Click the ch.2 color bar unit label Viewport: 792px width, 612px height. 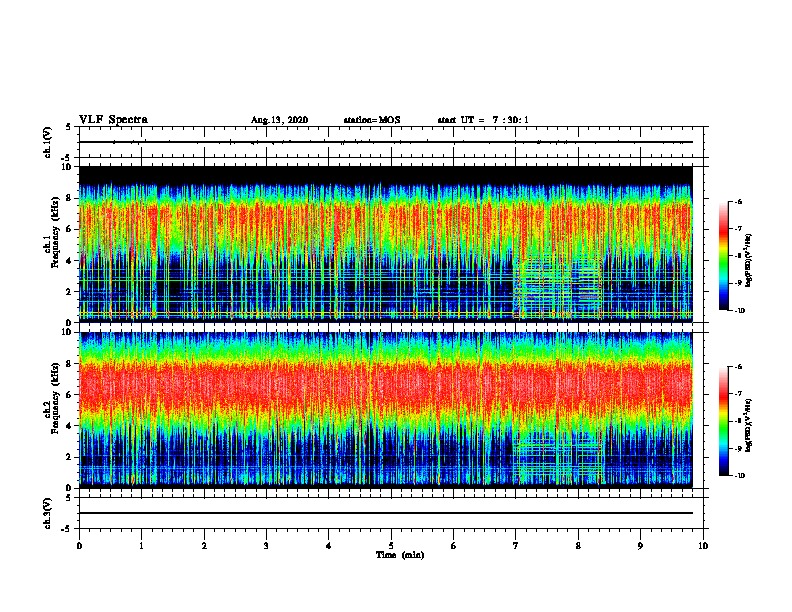point(748,426)
